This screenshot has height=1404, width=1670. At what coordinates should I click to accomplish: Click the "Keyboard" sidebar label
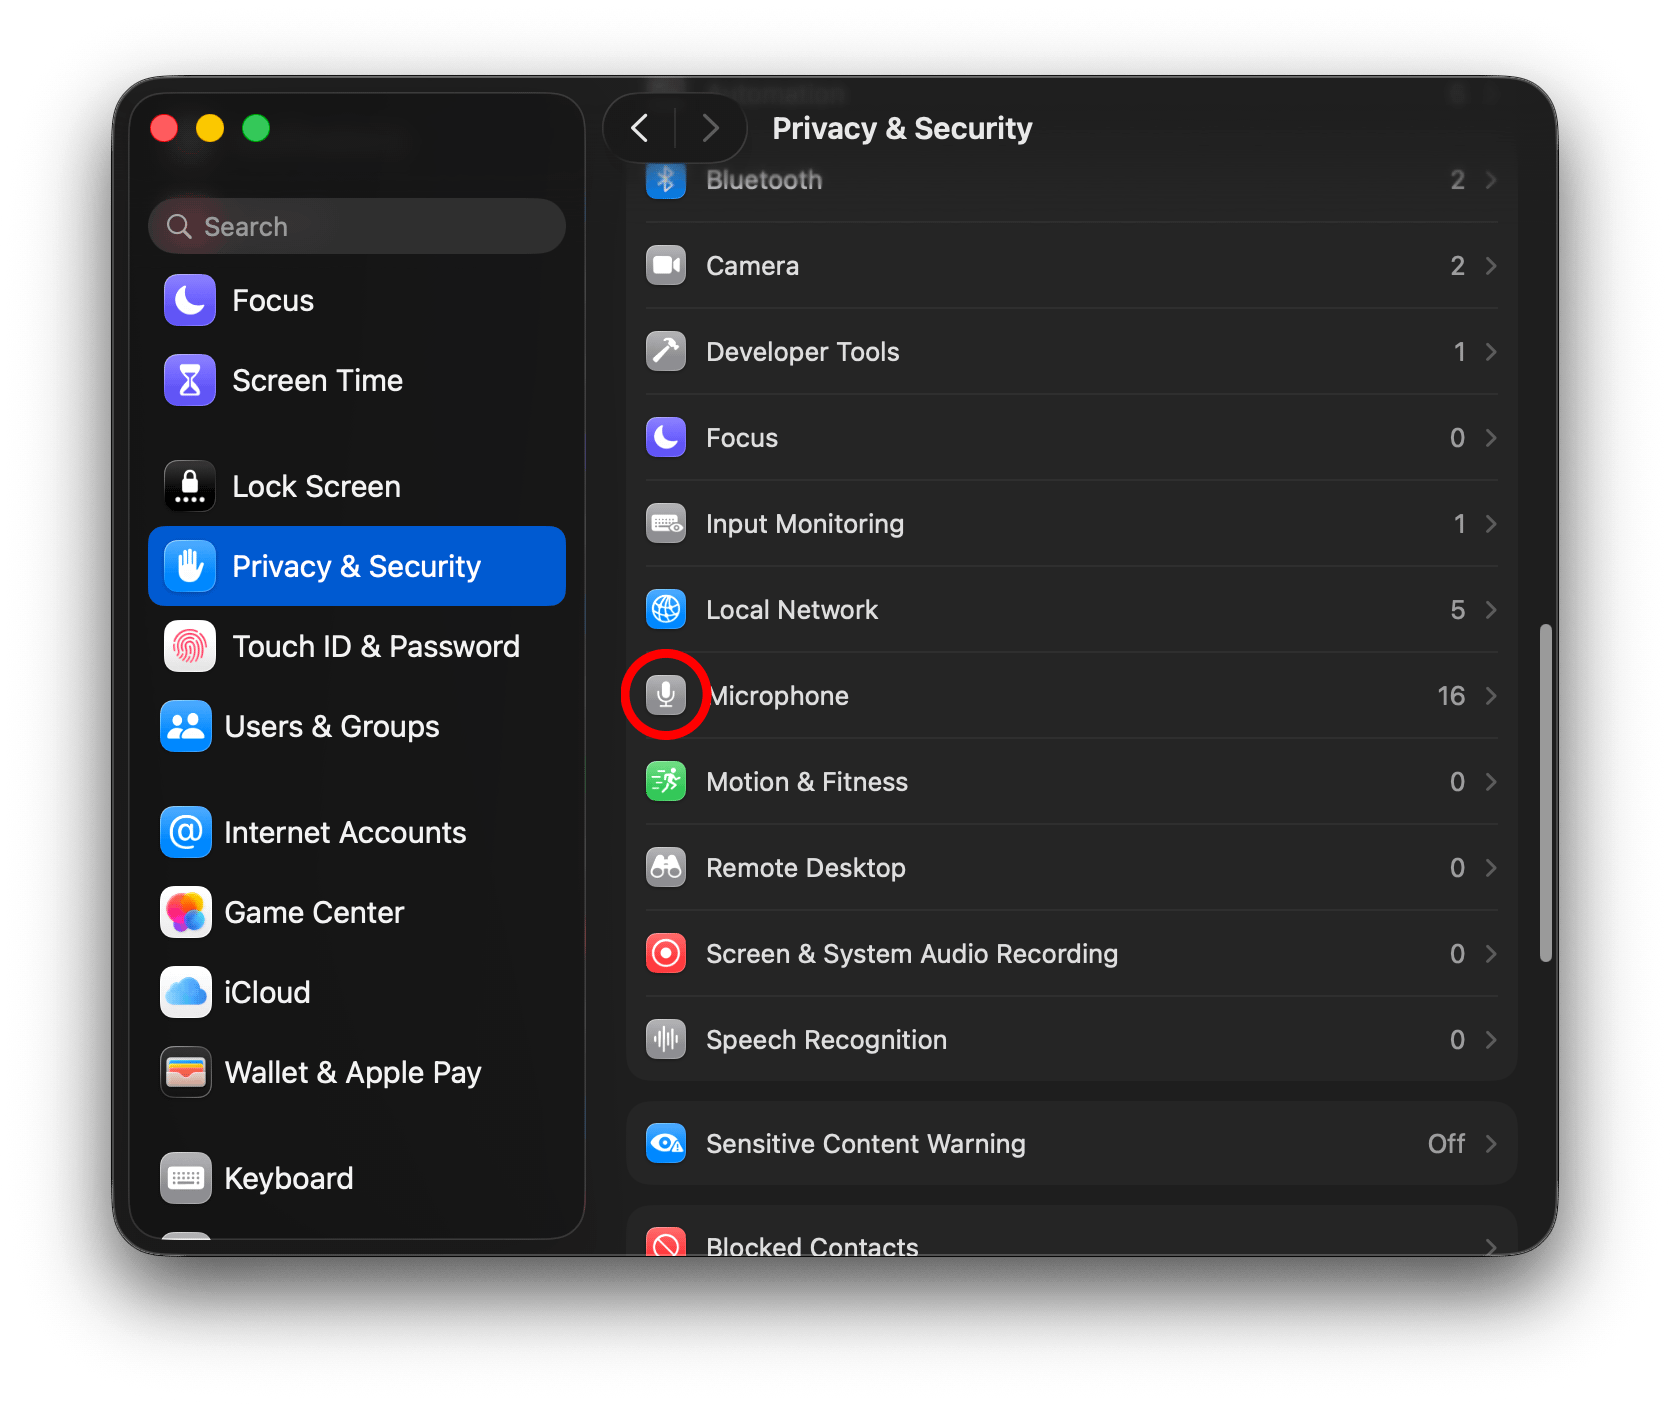[289, 1179]
